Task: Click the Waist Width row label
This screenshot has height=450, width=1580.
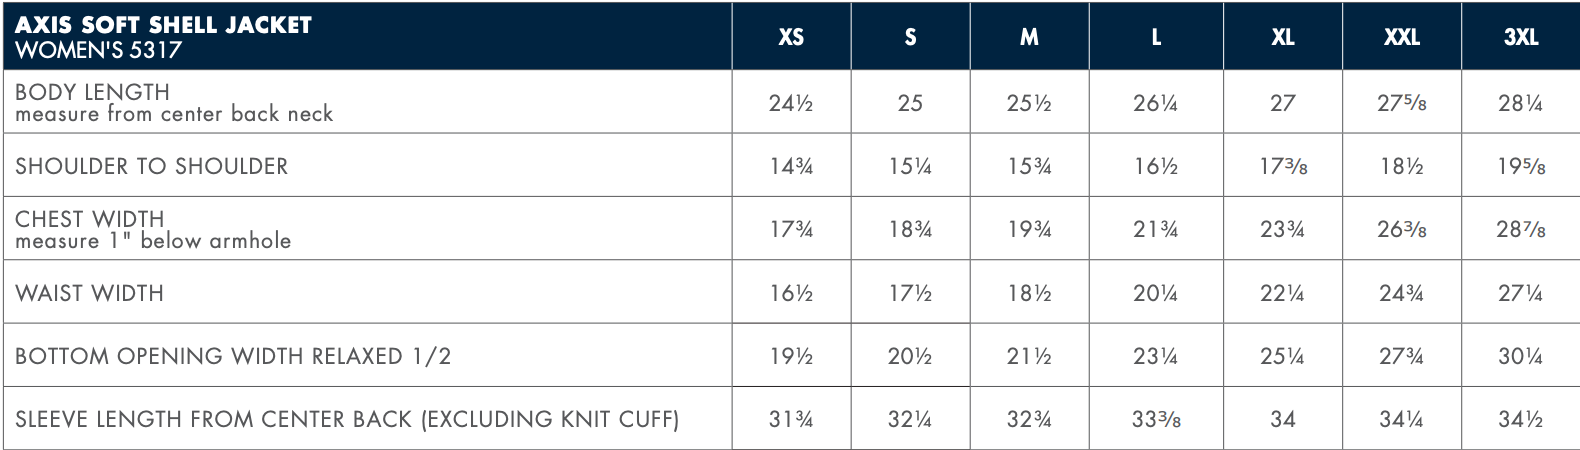Action: point(89,293)
